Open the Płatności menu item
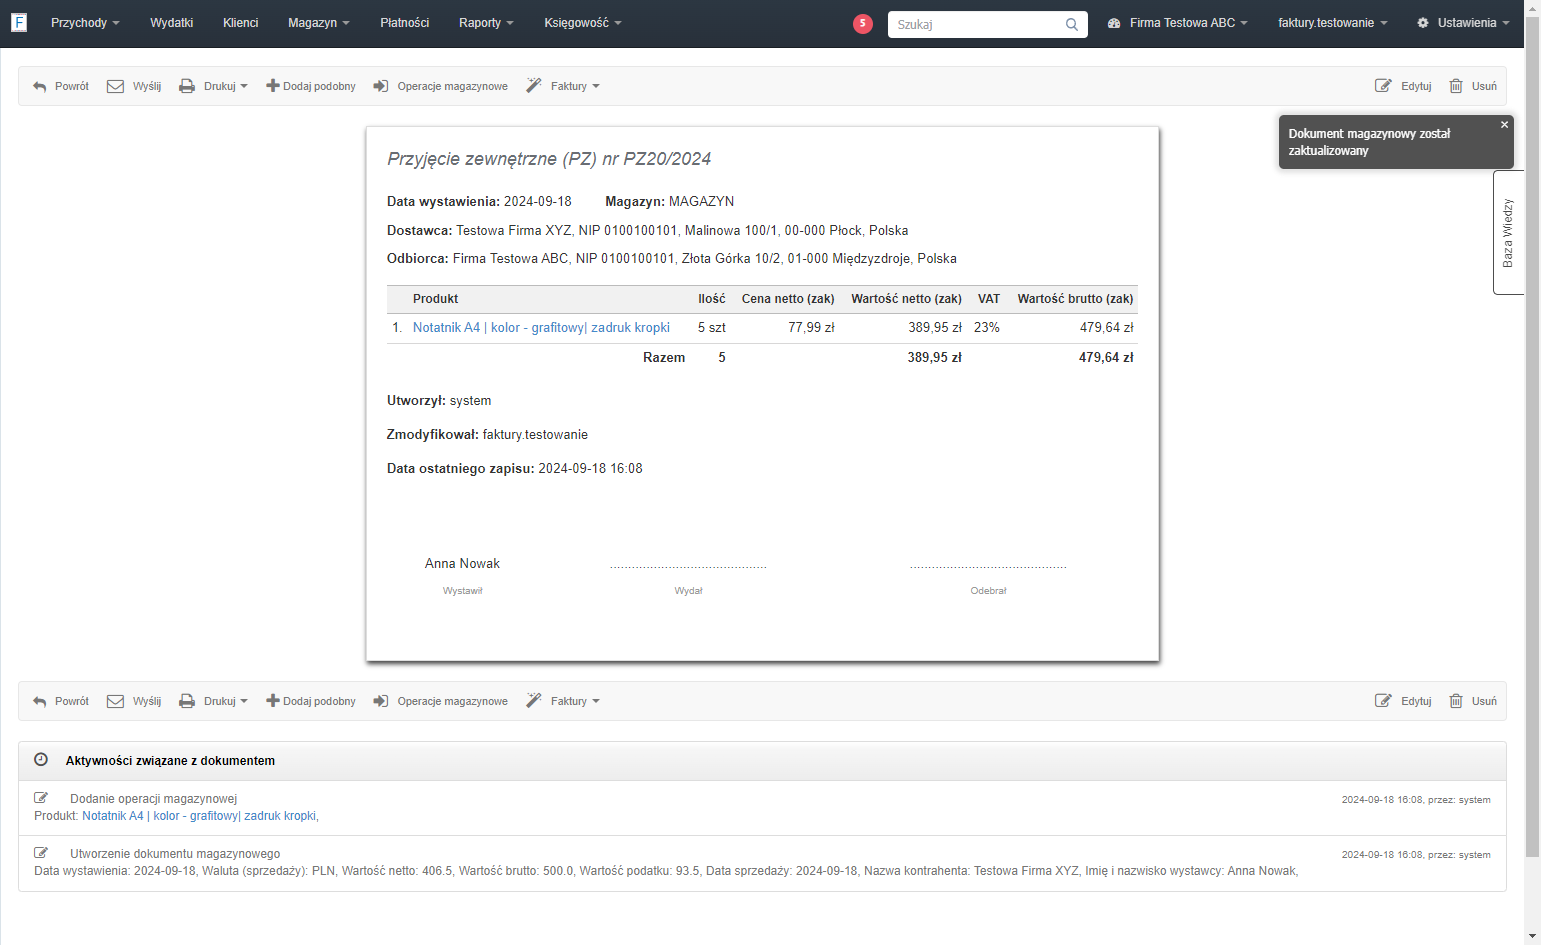This screenshot has width=1541, height=945. click(405, 23)
